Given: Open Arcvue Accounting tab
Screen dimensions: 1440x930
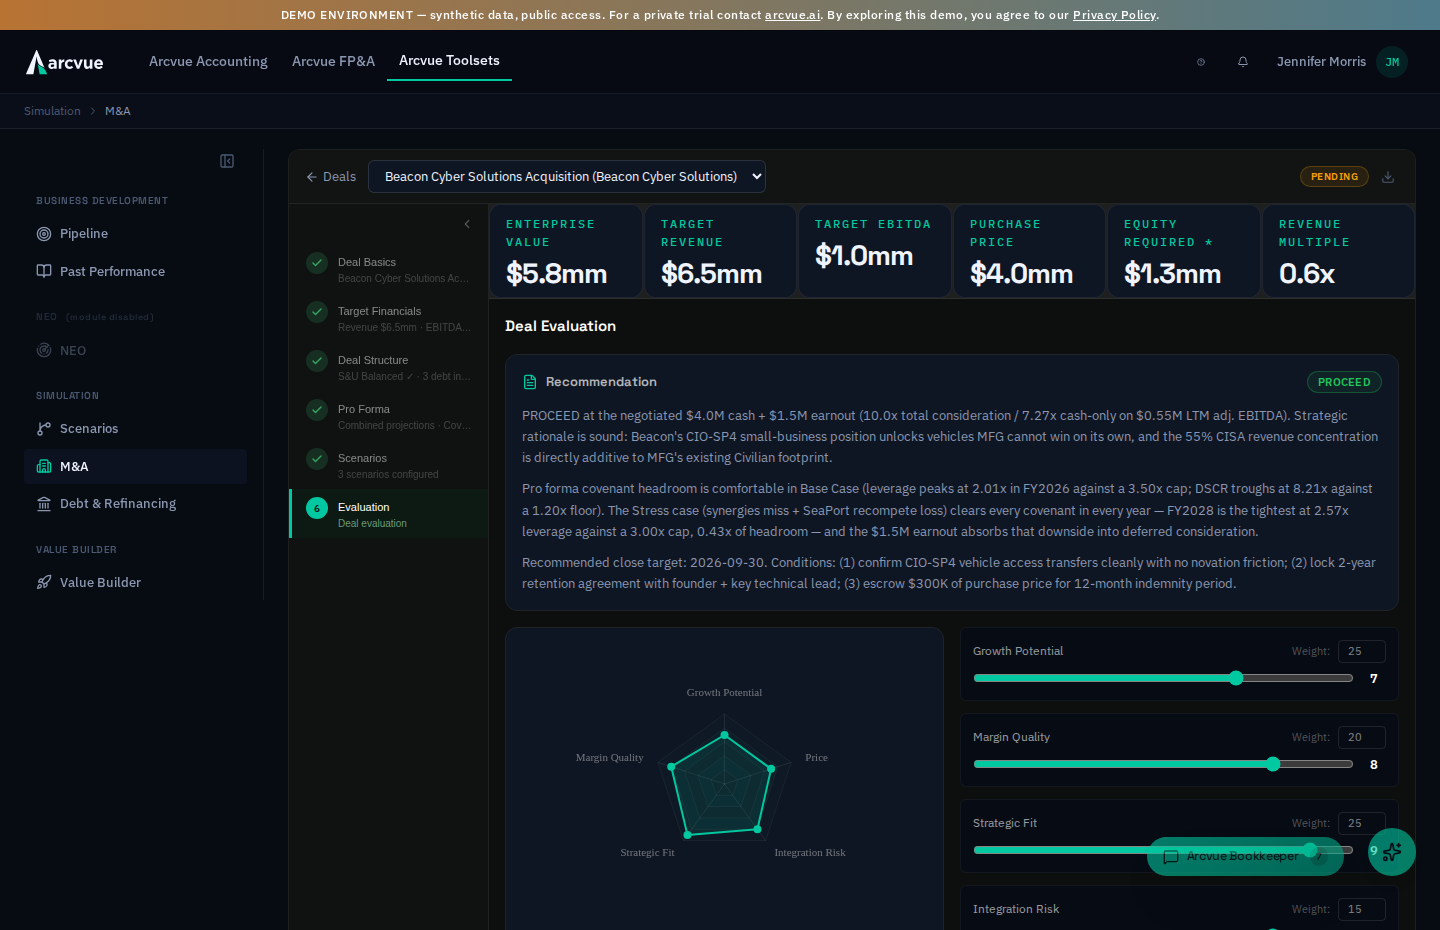Looking at the screenshot, I should click(208, 62).
